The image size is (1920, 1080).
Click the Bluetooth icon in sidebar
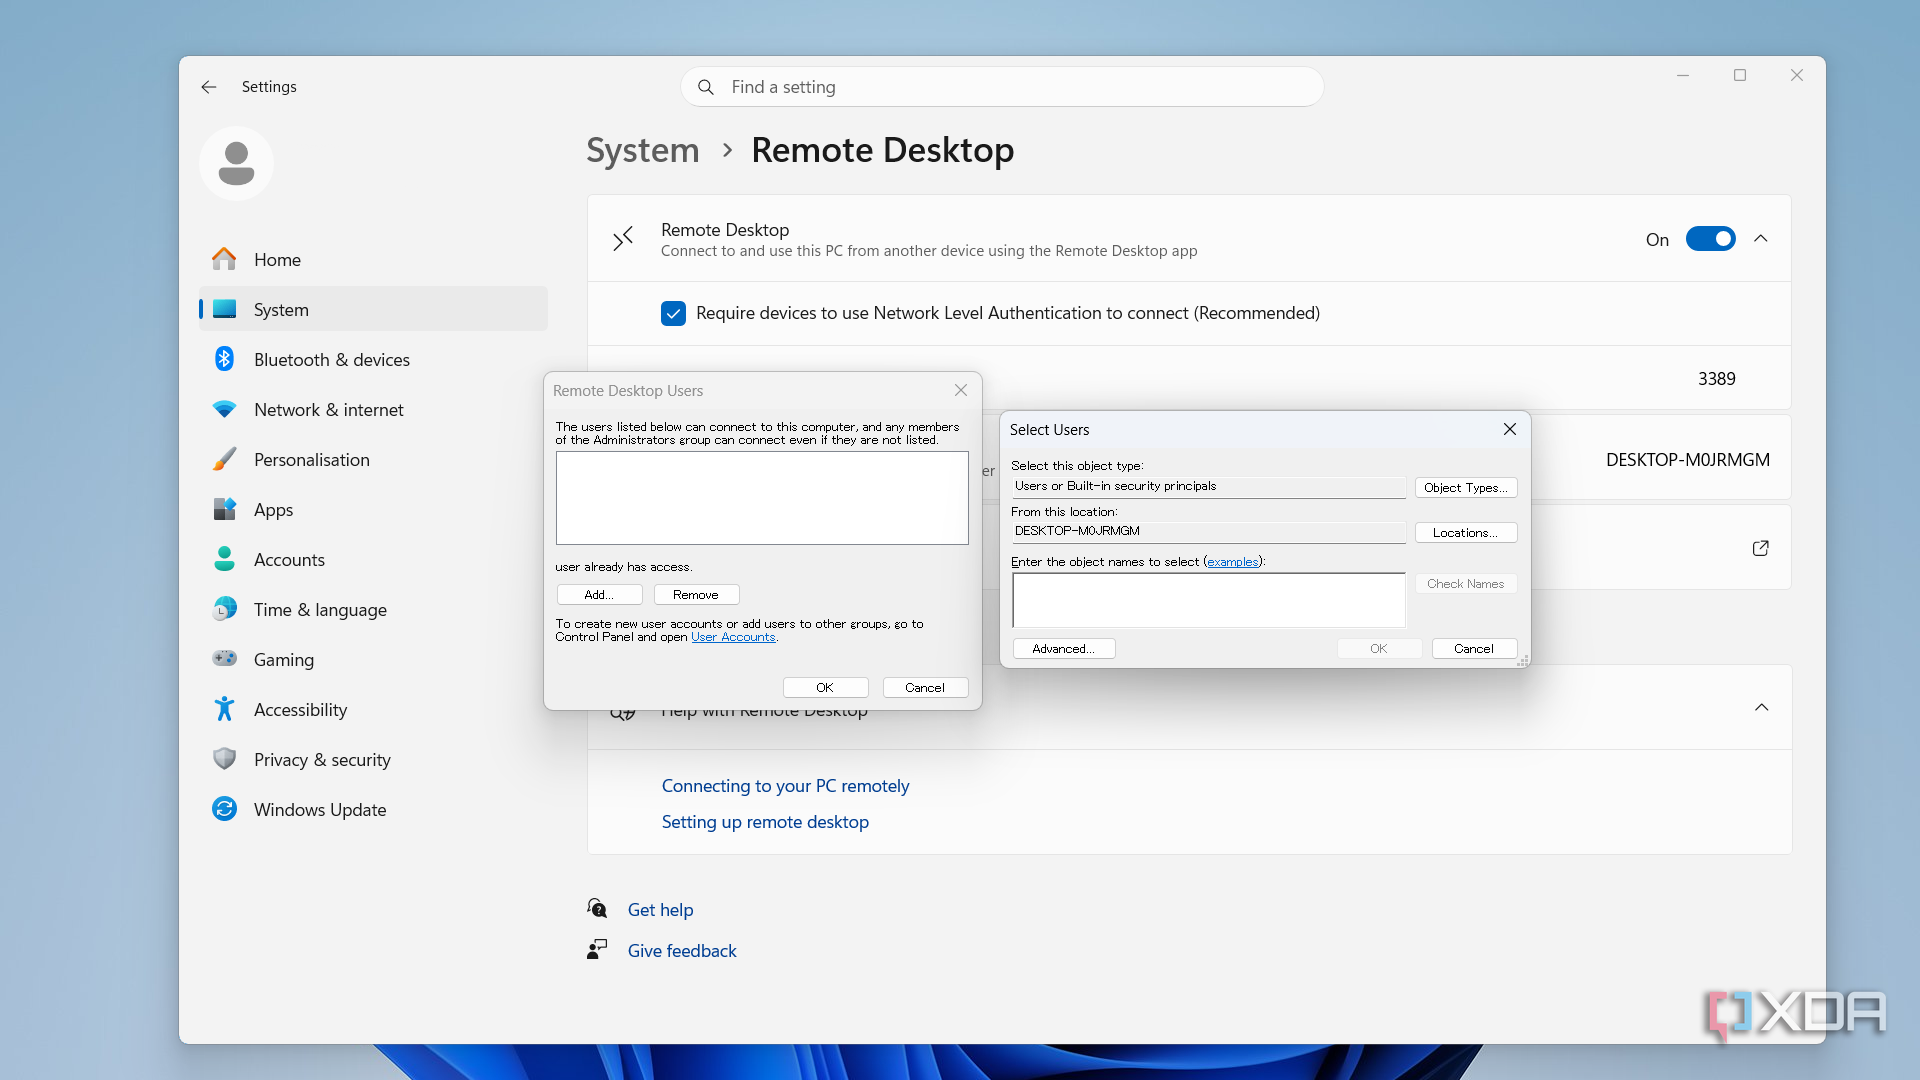click(224, 359)
